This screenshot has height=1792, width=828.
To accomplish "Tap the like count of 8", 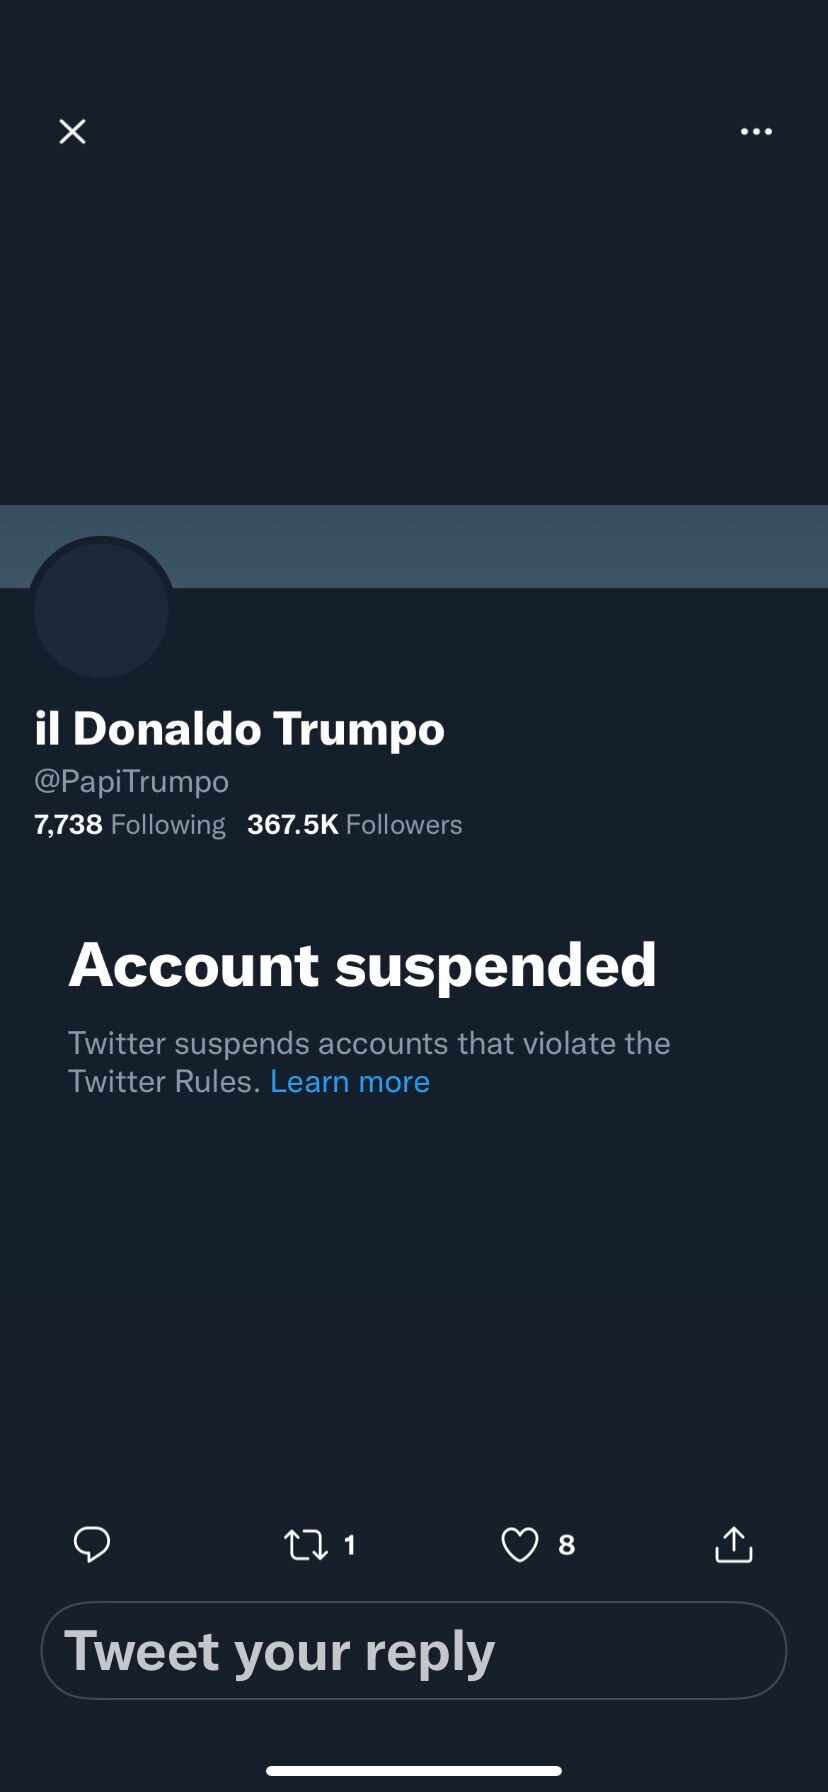I will click(x=566, y=1545).
